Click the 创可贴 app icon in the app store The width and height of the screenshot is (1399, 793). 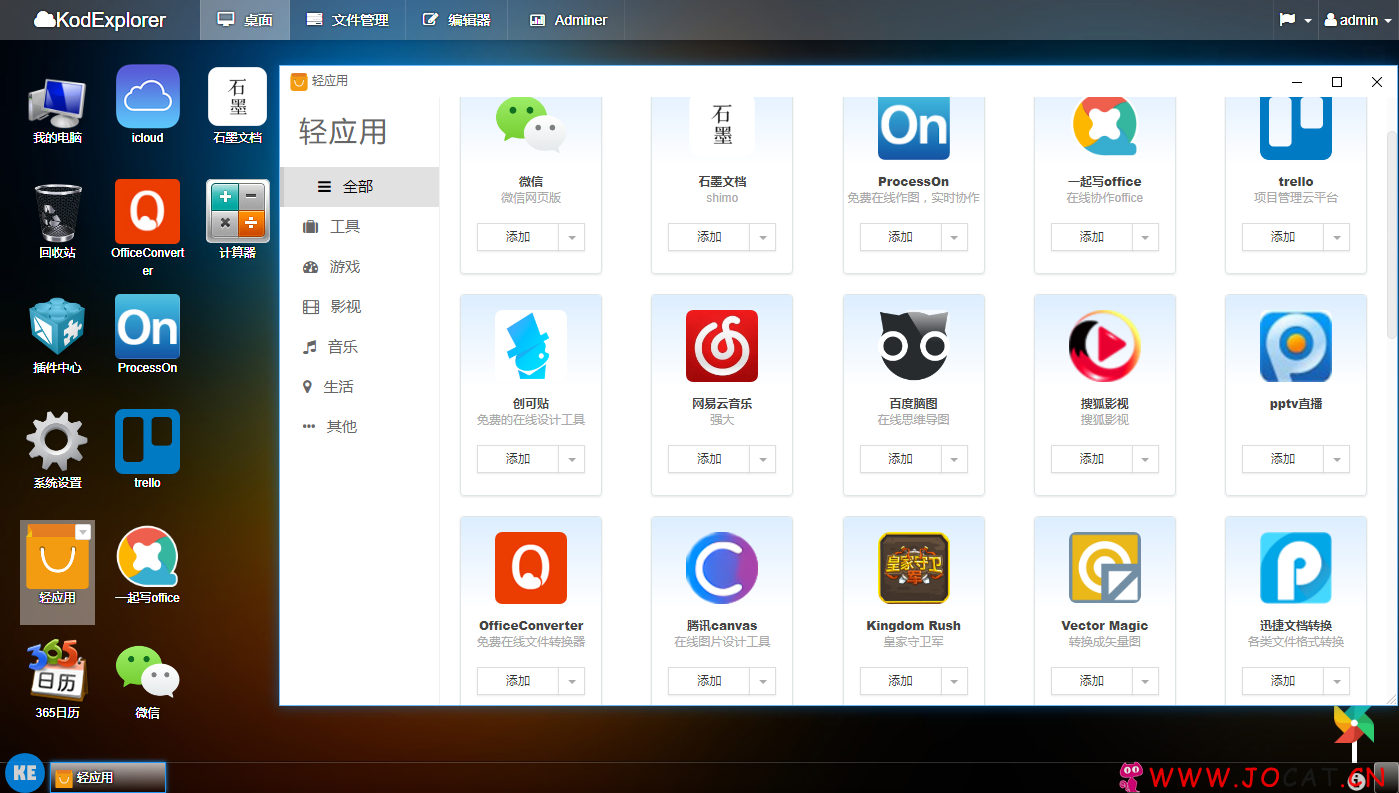point(531,346)
